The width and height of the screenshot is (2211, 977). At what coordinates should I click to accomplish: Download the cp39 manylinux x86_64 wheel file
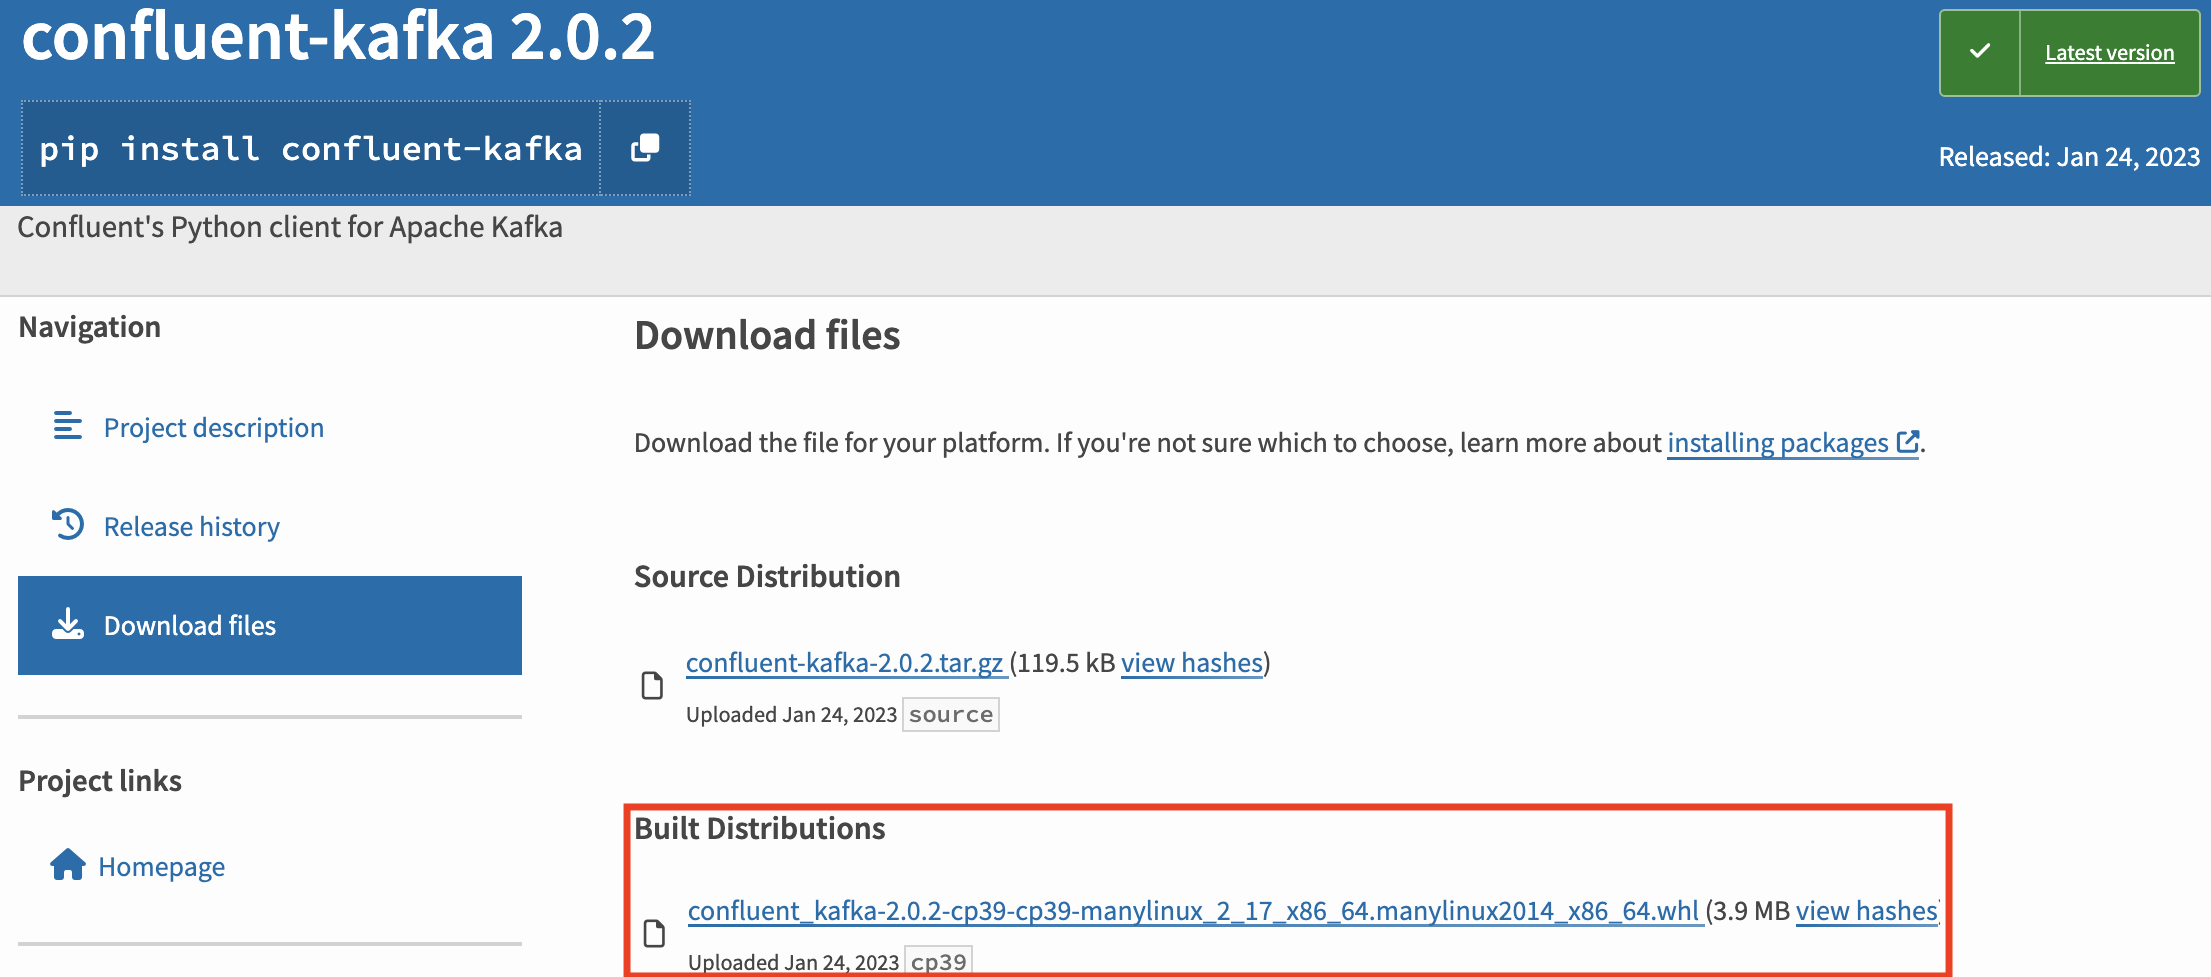click(x=1194, y=911)
